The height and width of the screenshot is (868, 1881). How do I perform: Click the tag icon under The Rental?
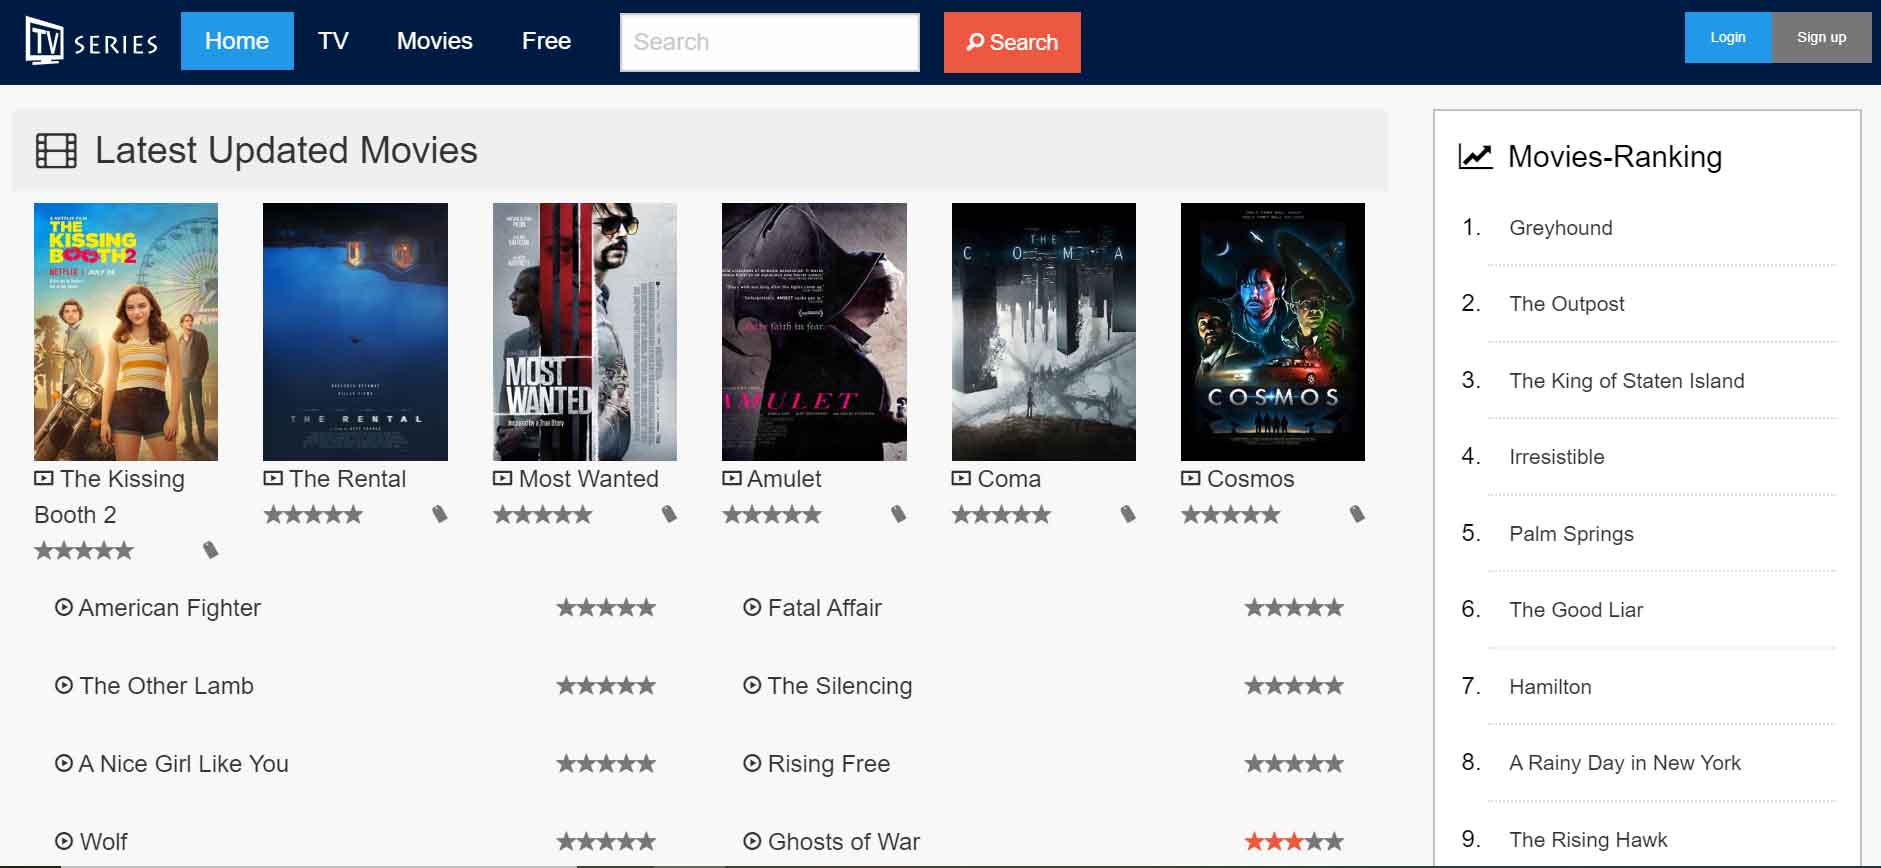(x=440, y=514)
